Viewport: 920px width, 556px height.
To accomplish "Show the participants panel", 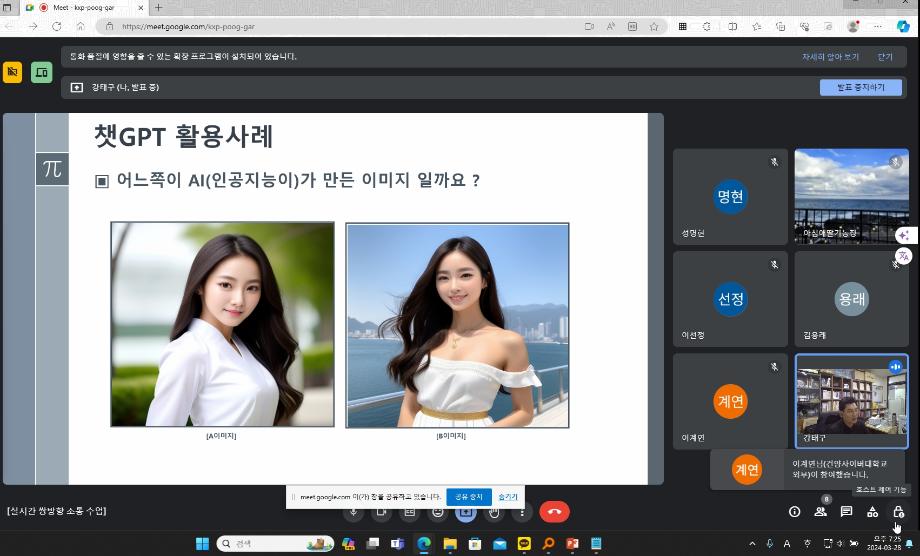I will [x=820, y=511].
